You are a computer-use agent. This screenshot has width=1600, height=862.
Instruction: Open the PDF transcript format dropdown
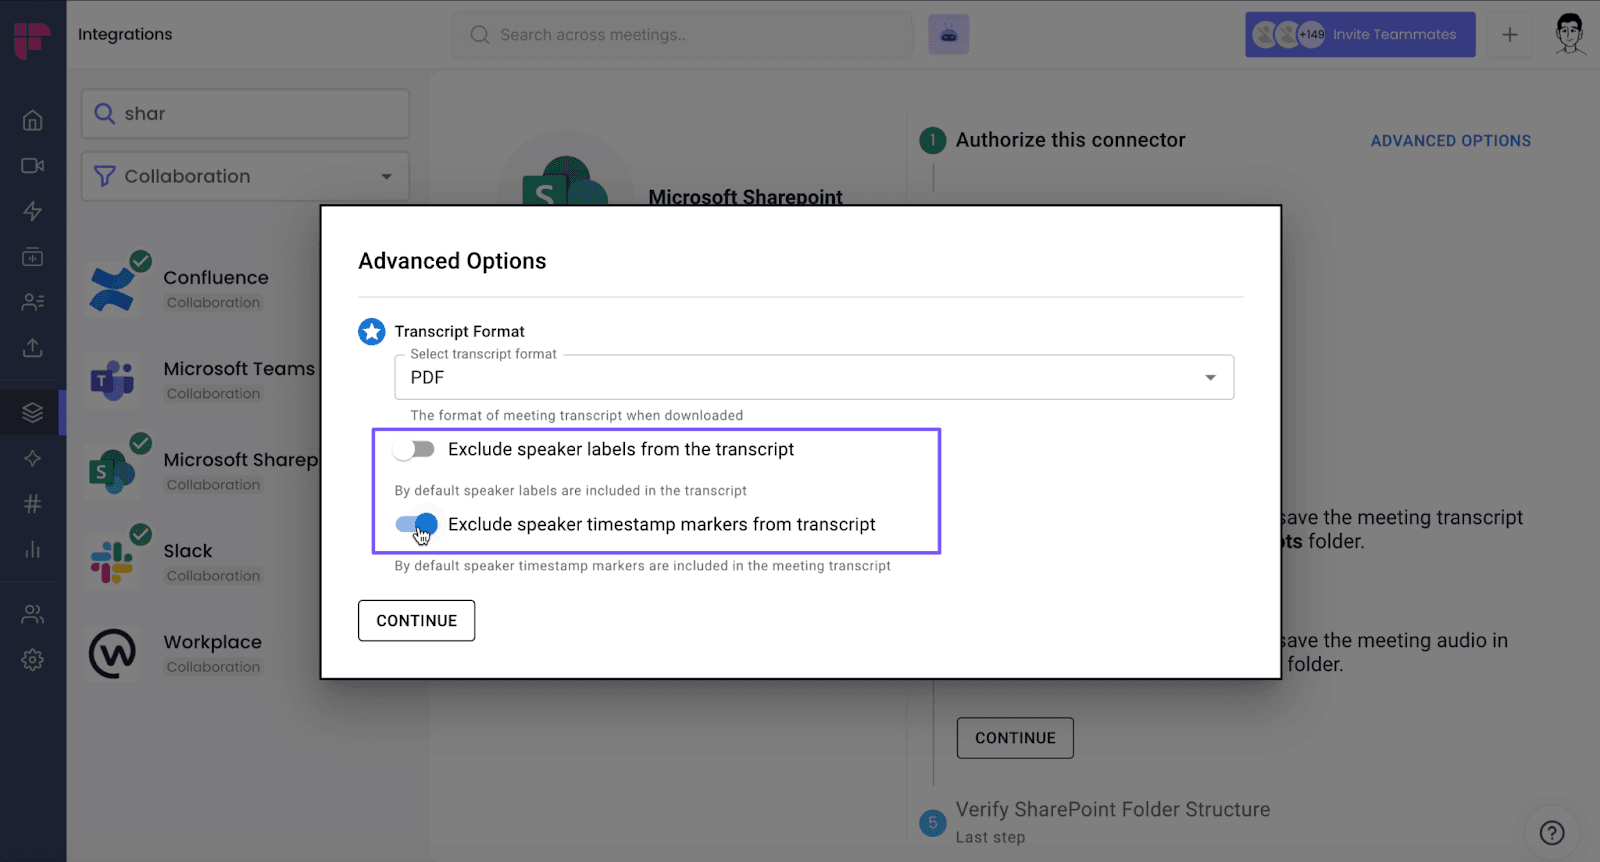[x=814, y=377]
